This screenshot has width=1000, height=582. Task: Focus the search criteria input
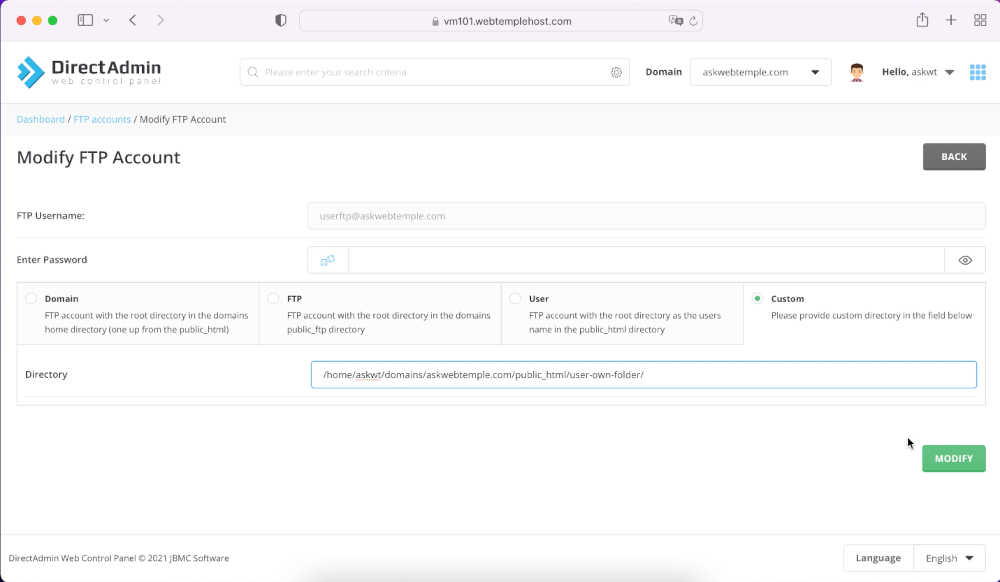point(435,72)
